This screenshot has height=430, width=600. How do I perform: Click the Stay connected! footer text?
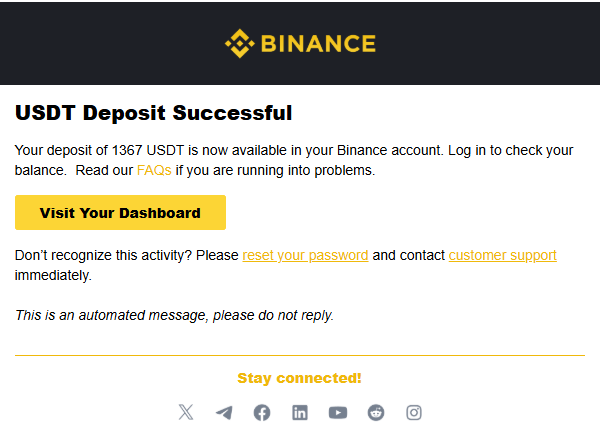299,378
